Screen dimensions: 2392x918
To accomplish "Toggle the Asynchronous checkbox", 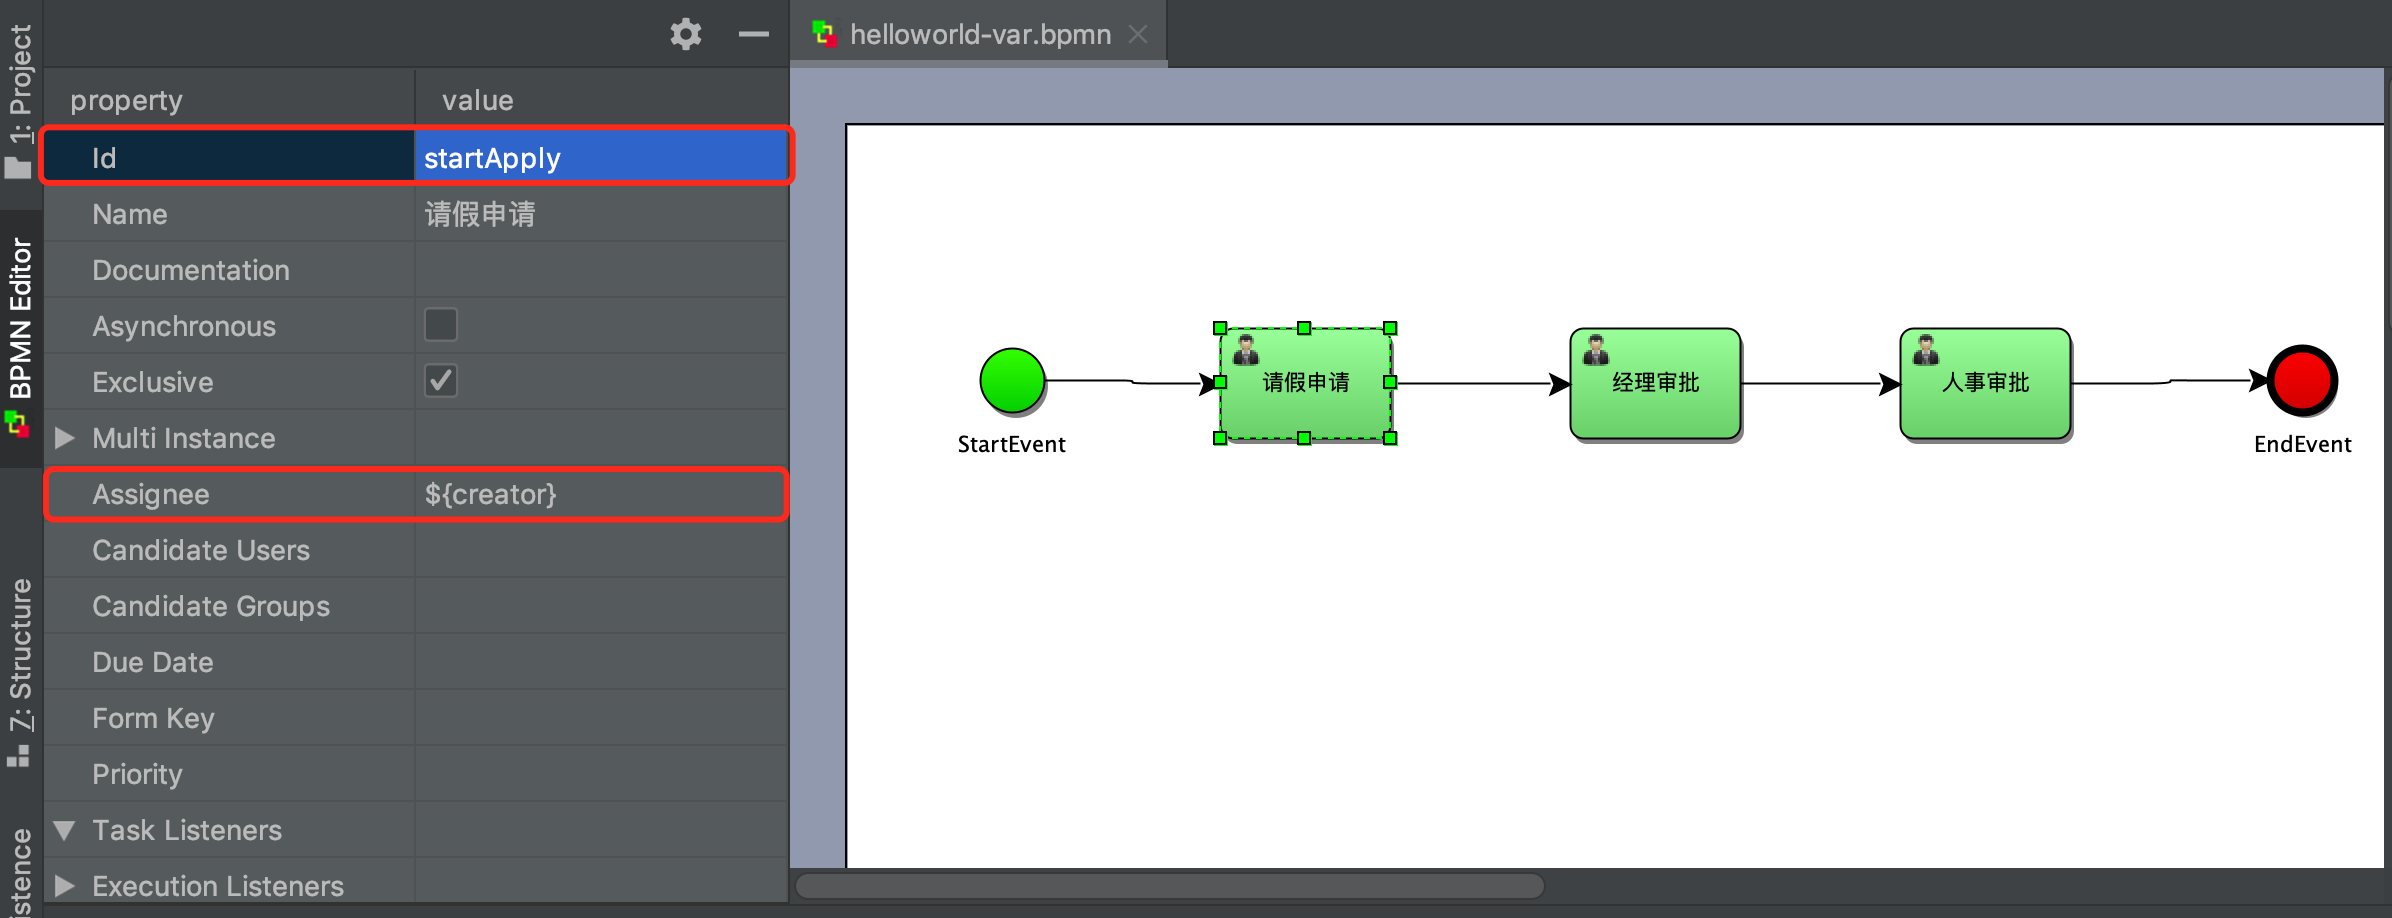I will [x=441, y=325].
